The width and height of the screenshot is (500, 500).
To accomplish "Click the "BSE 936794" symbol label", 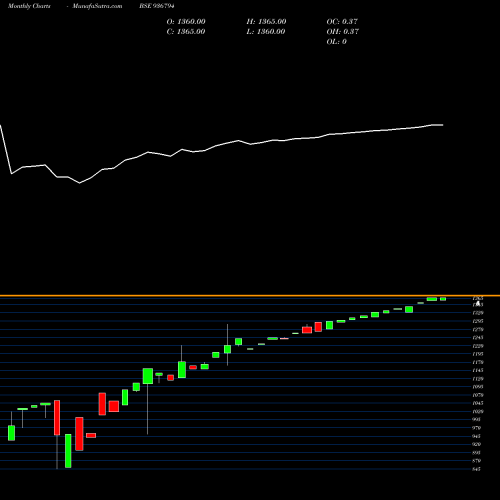I will [x=157, y=6].
